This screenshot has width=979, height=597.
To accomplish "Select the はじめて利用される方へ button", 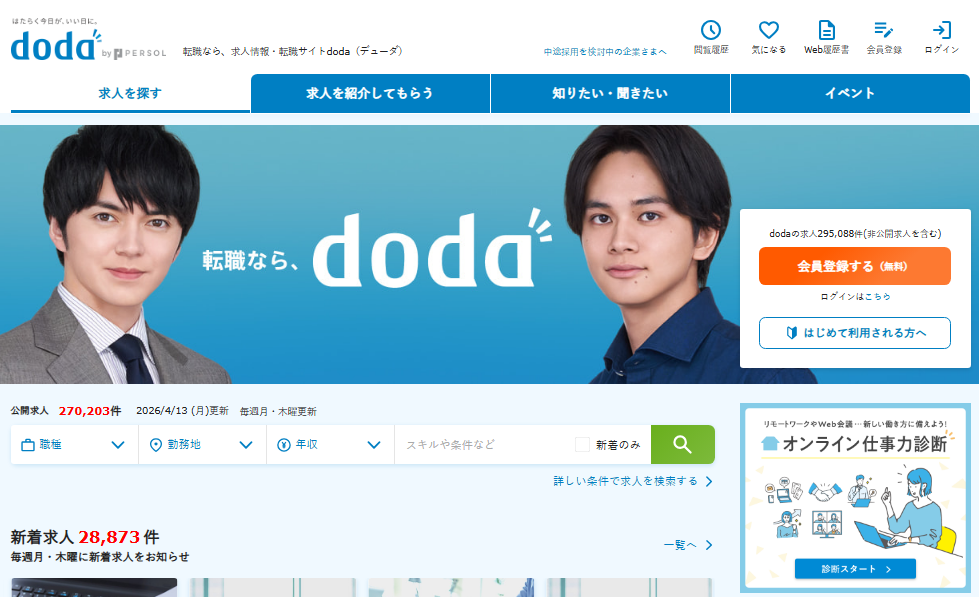I will [x=855, y=333].
